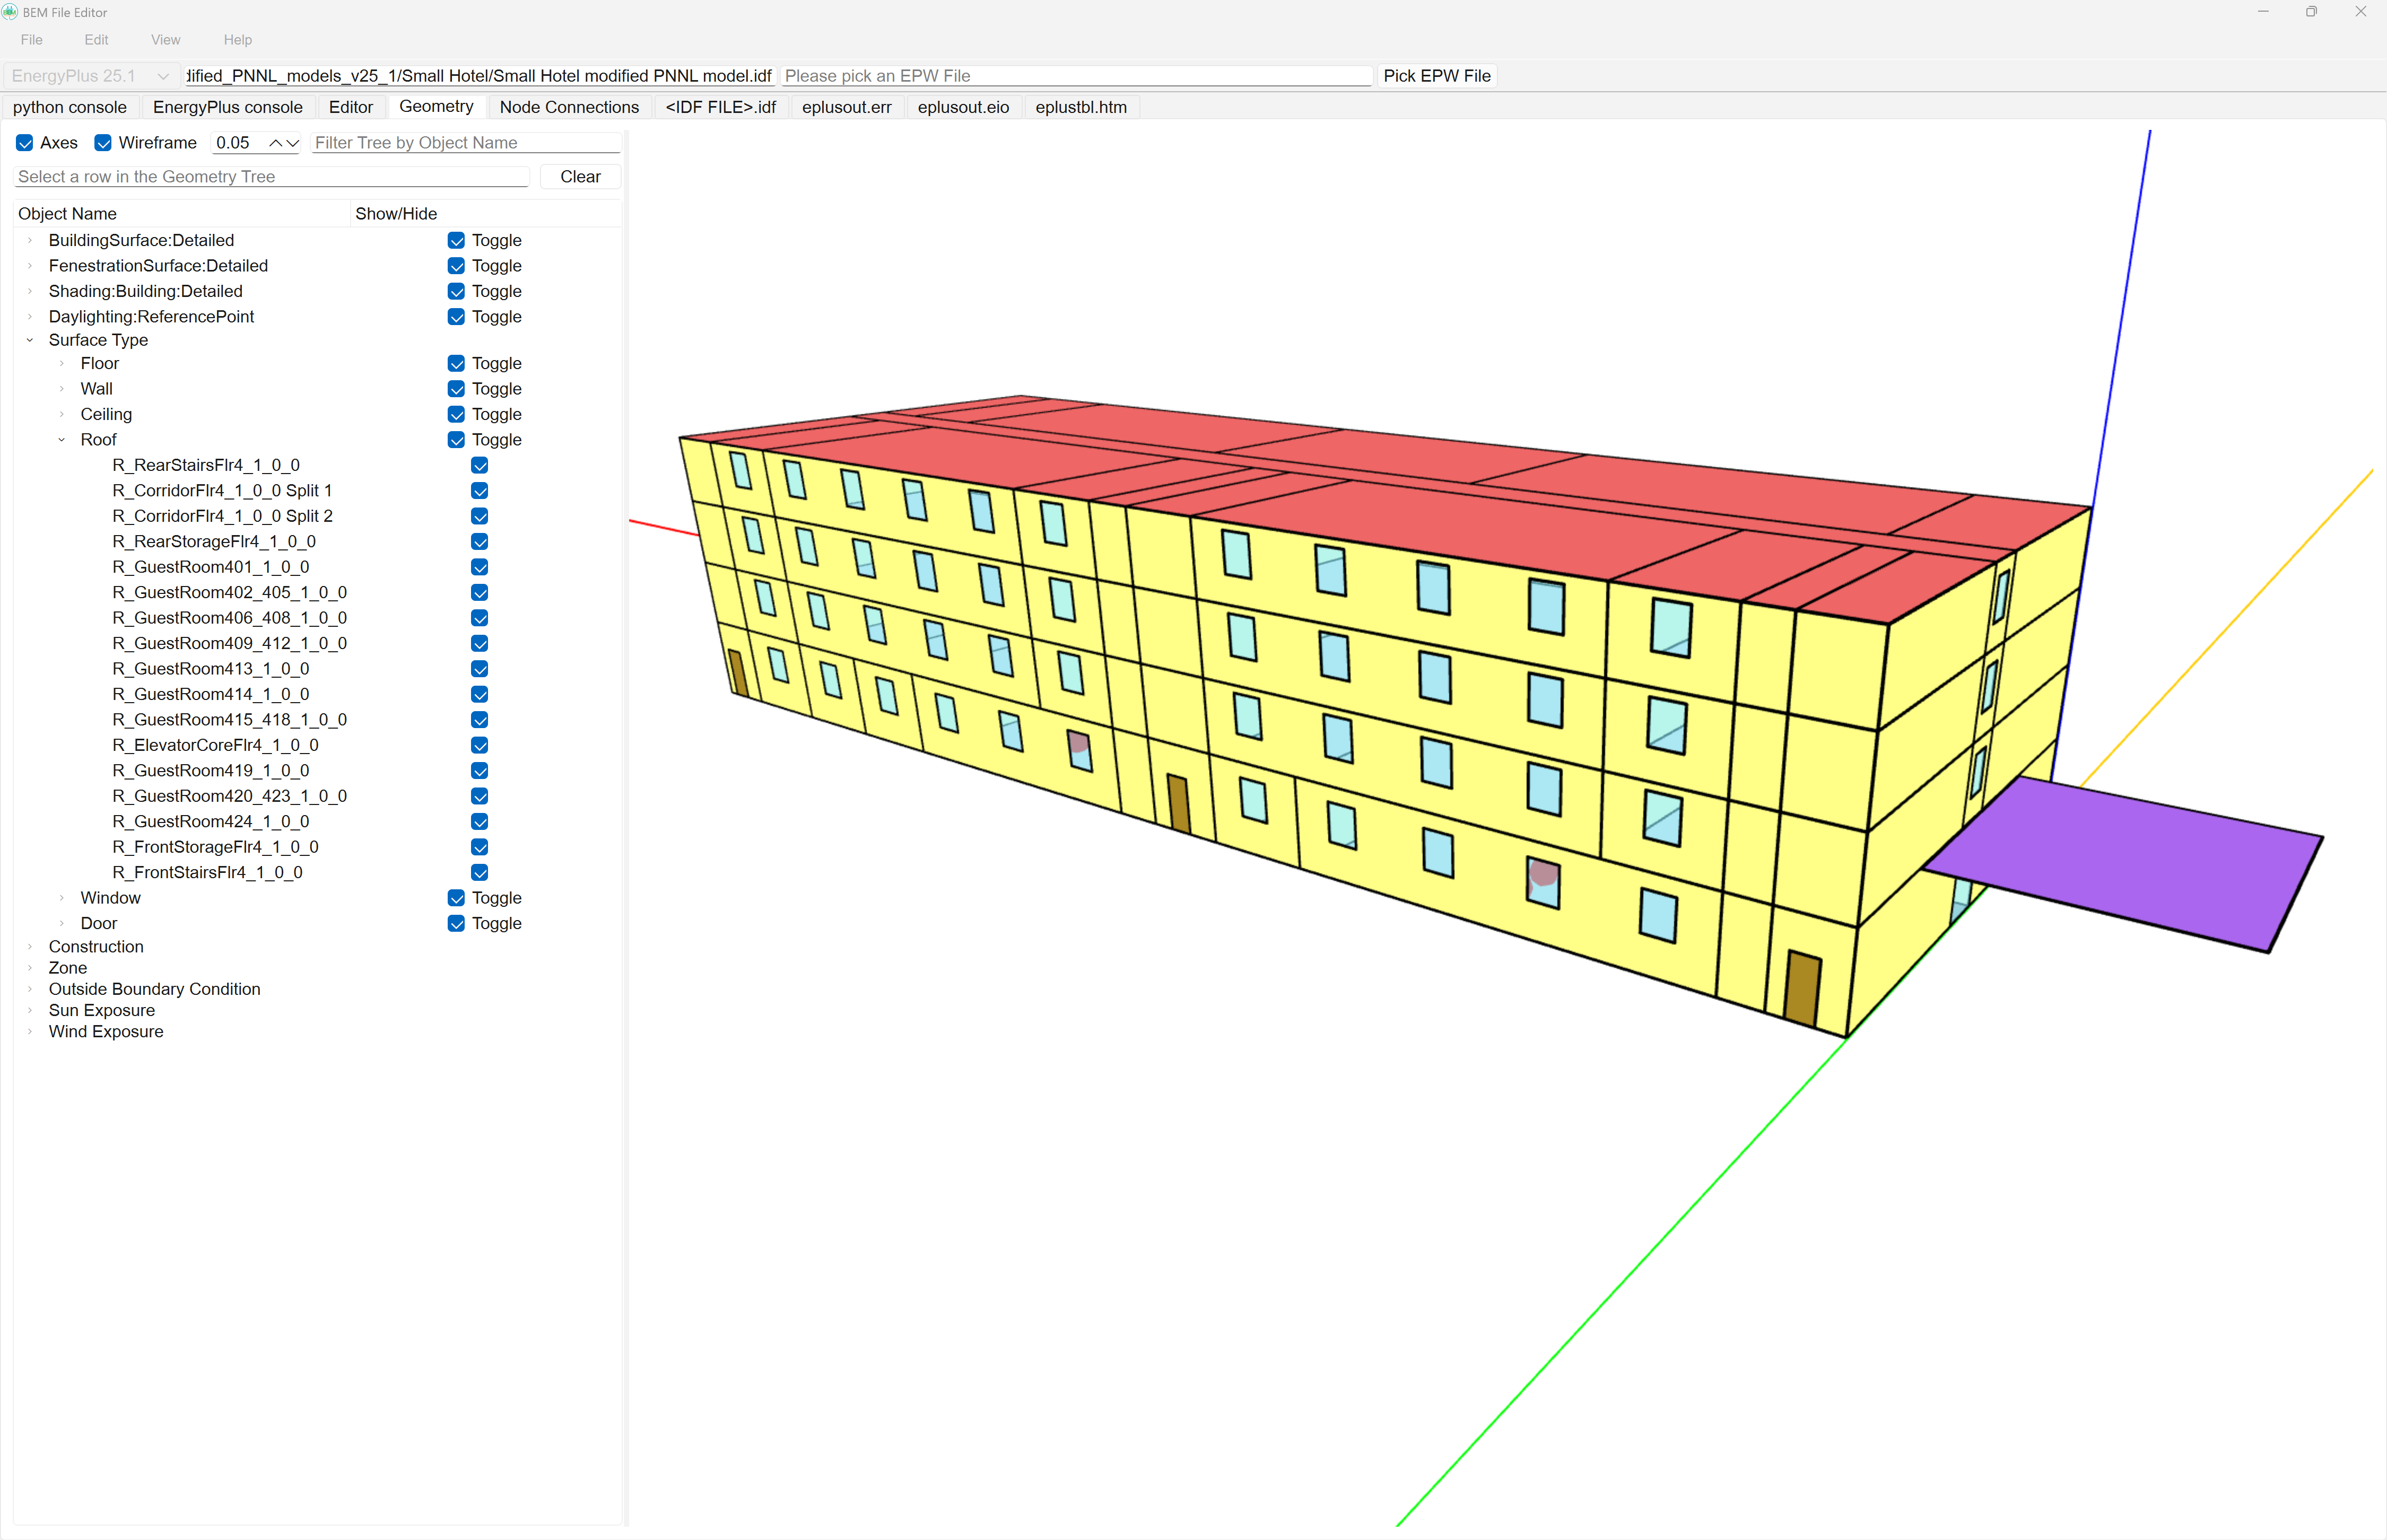Image resolution: width=2387 pixels, height=1540 pixels.
Task: Hide R_RearStairsFlr4_1_0_0 roof surface checkbox
Action: click(x=480, y=465)
